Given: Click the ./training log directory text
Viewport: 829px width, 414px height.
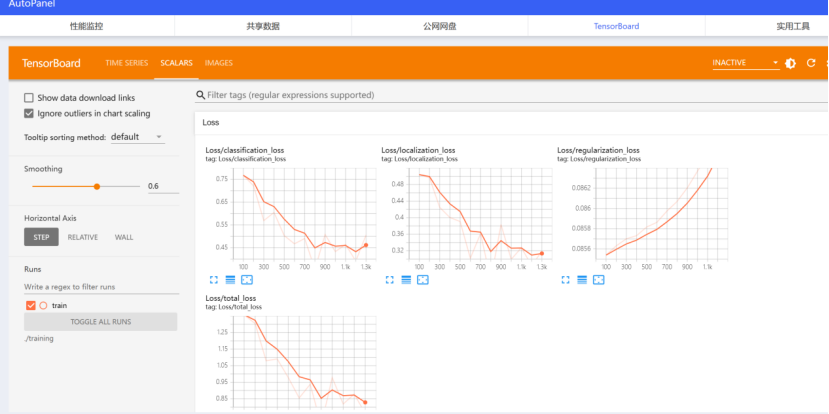Looking at the screenshot, I should pos(39,338).
